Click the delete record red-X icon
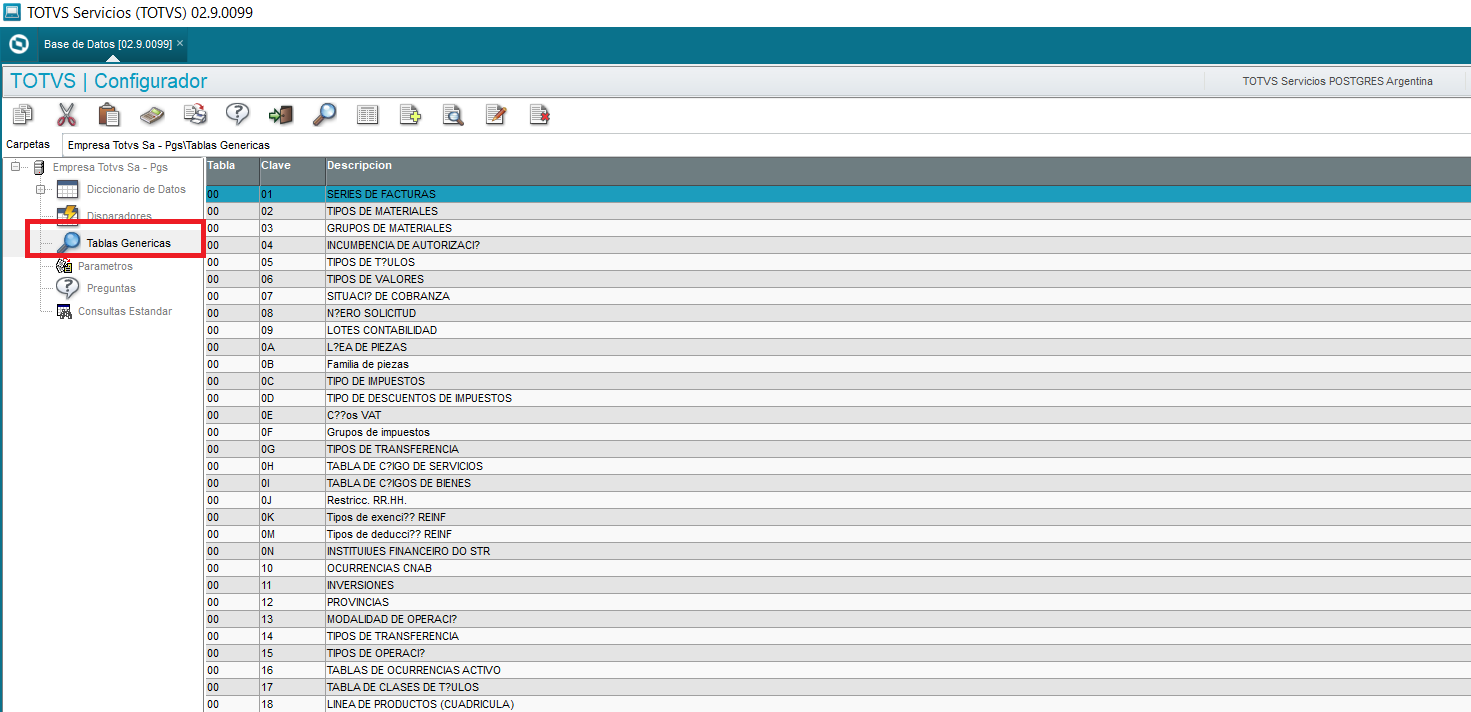This screenshot has width=1471, height=712. click(540, 115)
